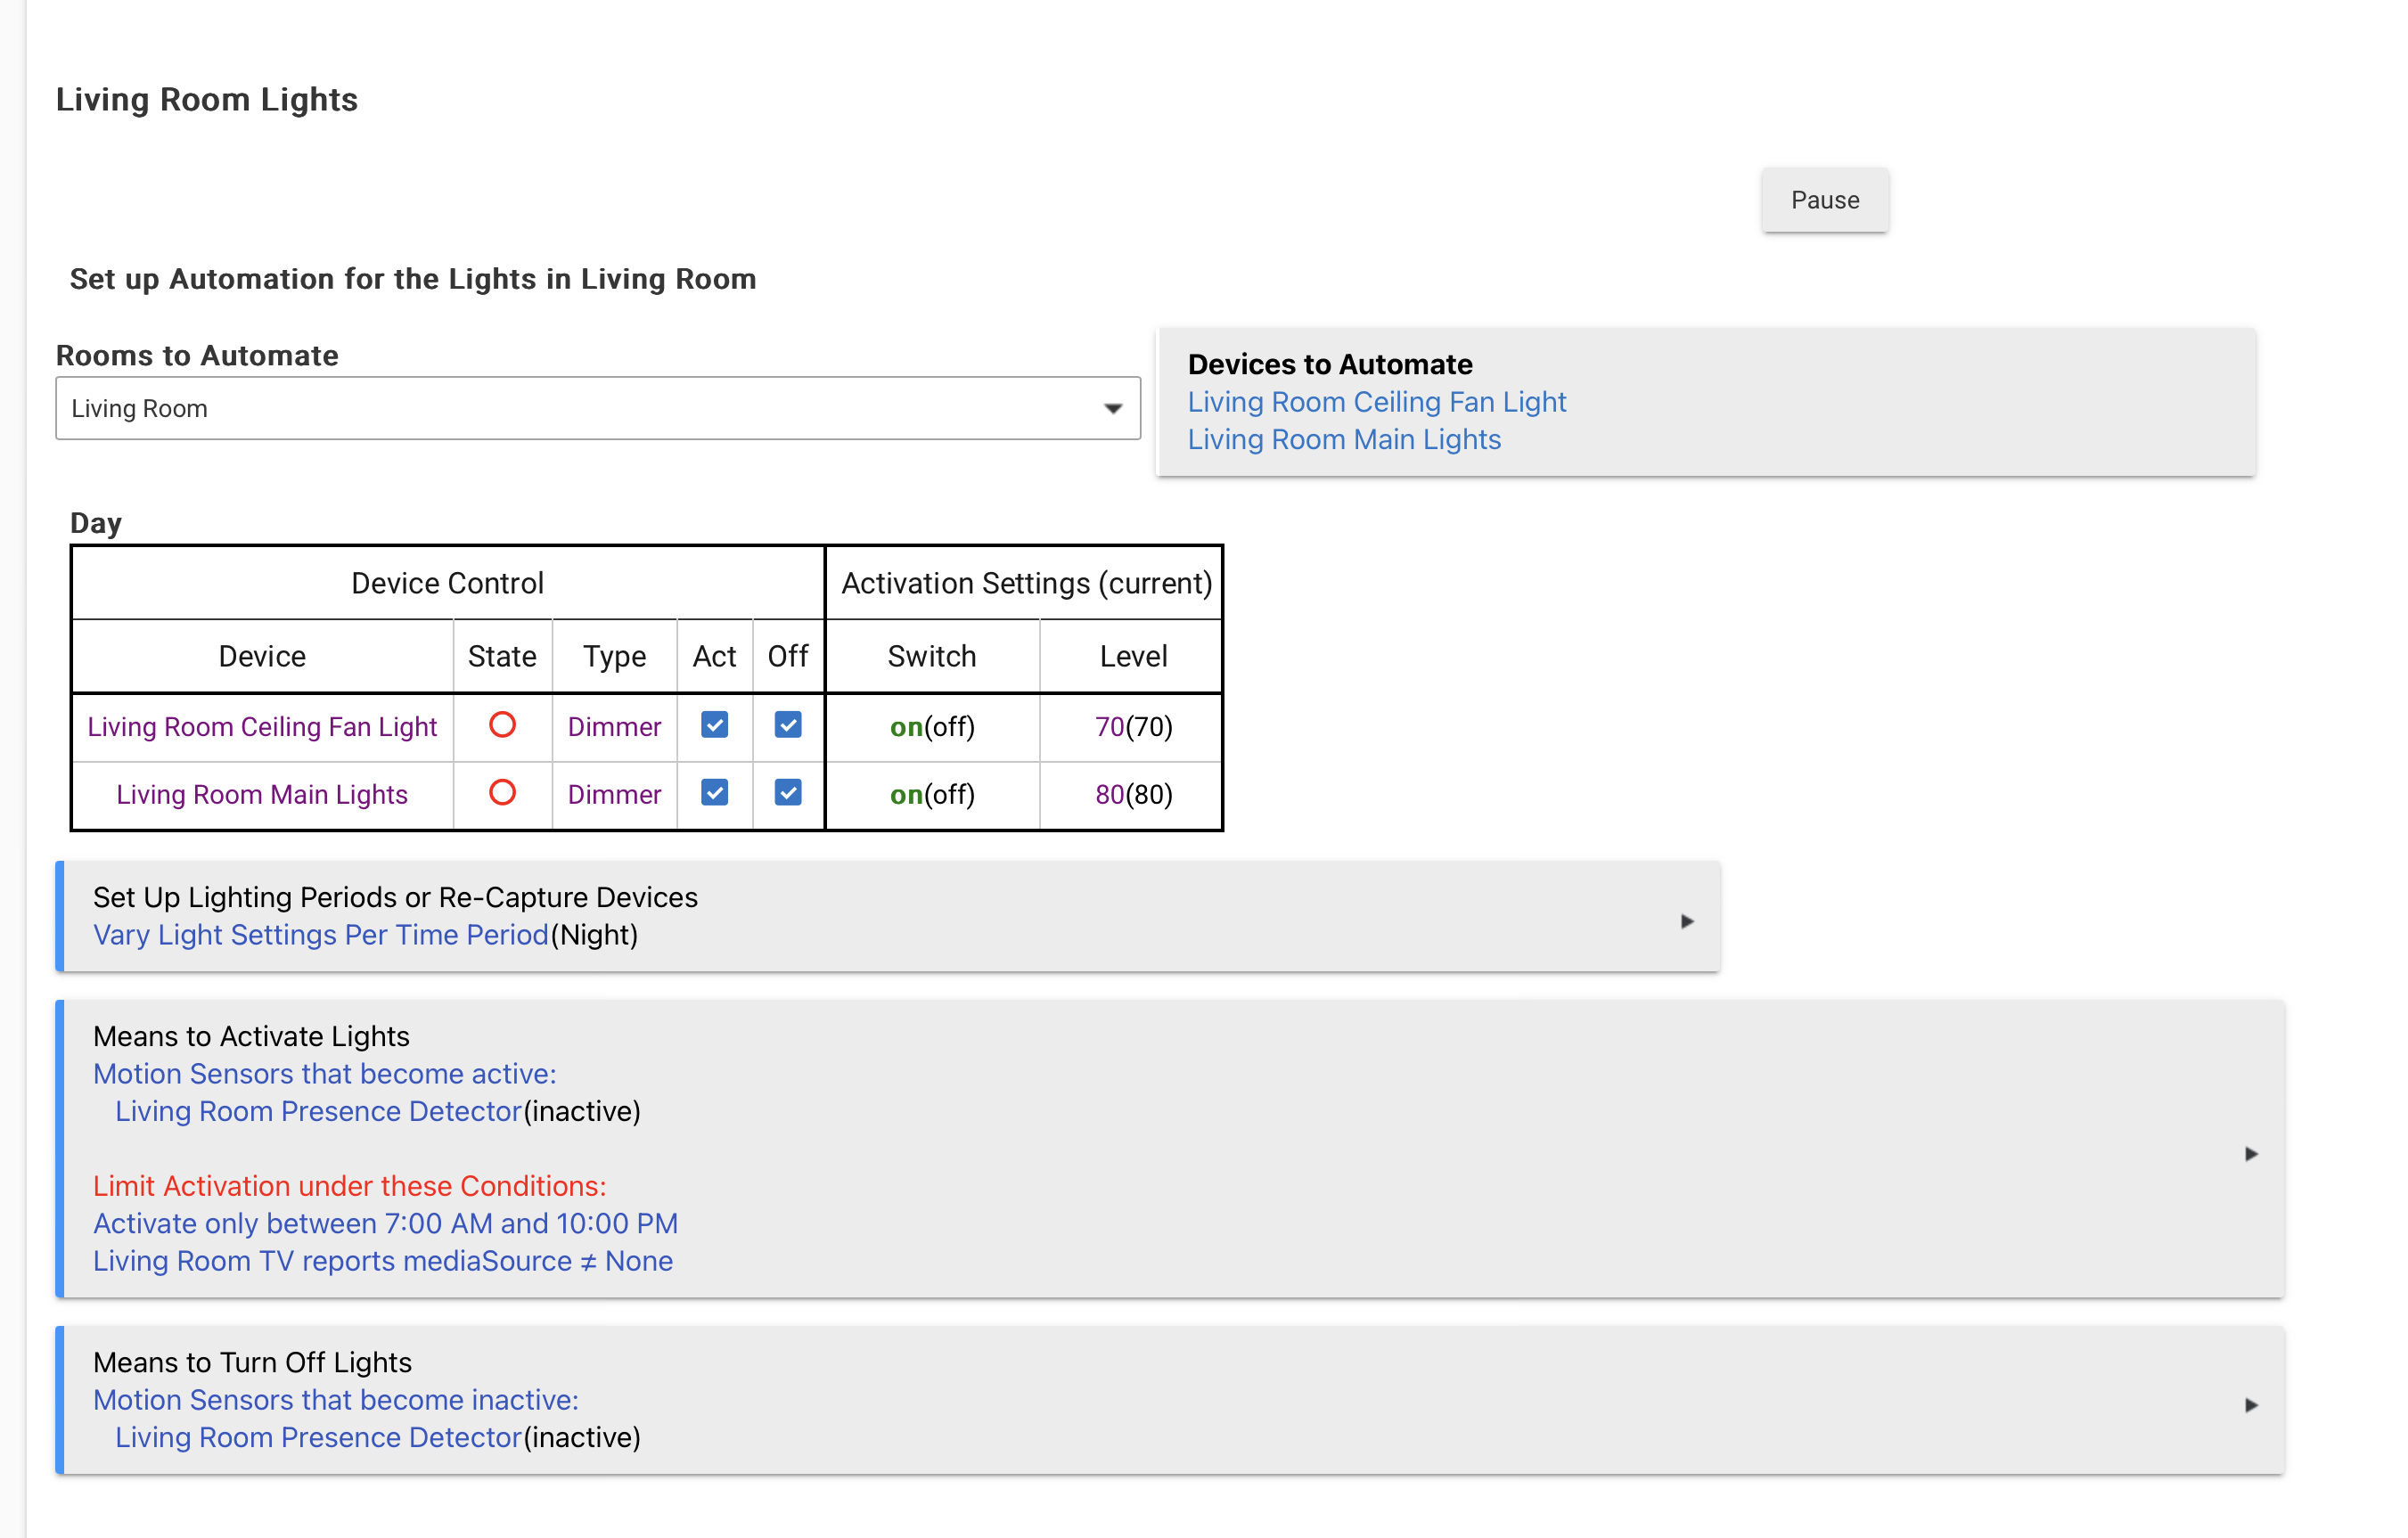Click the level 80 value for Main Lights
The height and width of the screenshot is (1538, 2408).
(1109, 795)
